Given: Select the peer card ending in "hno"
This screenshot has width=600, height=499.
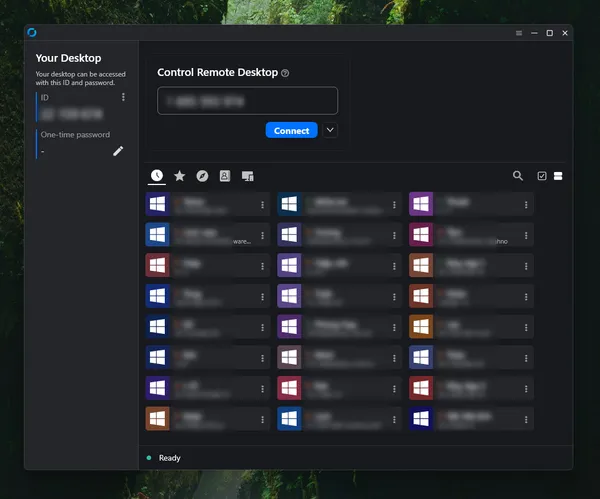Looking at the screenshot, I should click(471, 235).
